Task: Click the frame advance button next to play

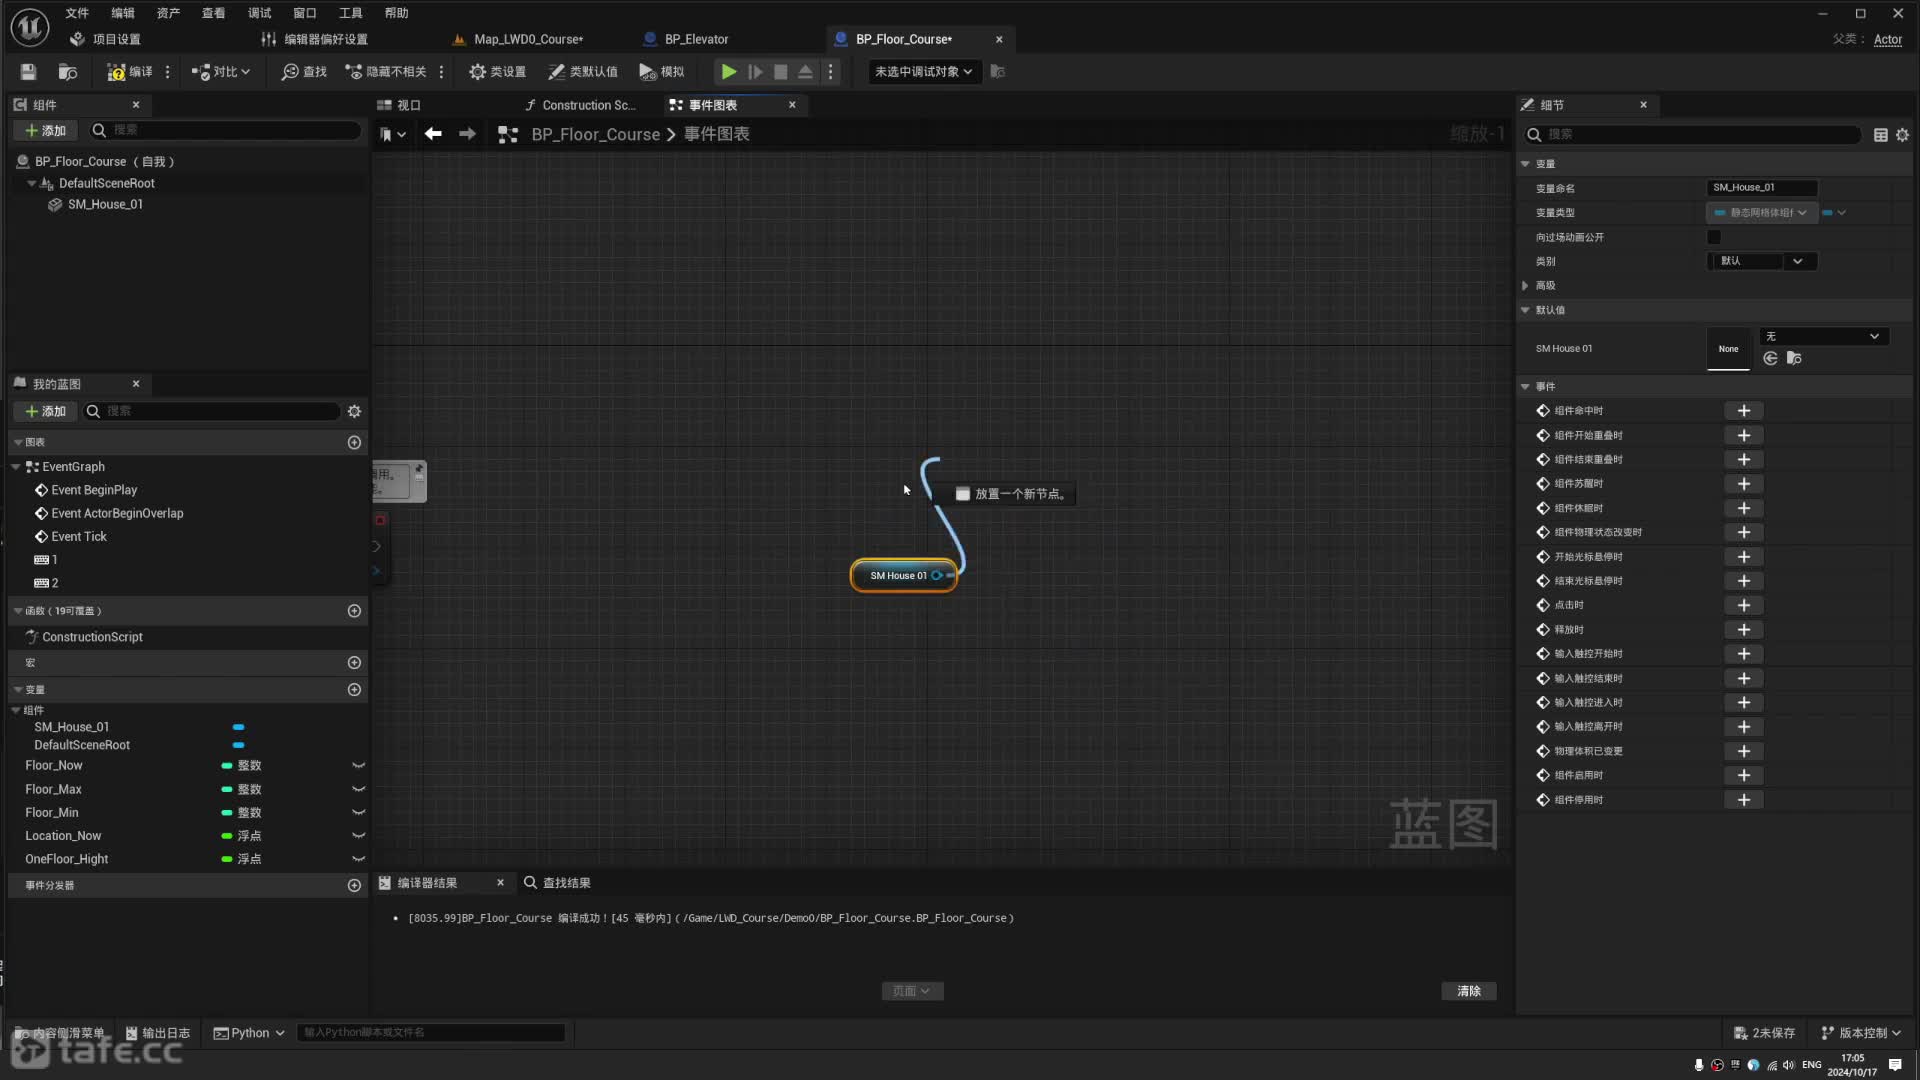Action: click(755, 71)
